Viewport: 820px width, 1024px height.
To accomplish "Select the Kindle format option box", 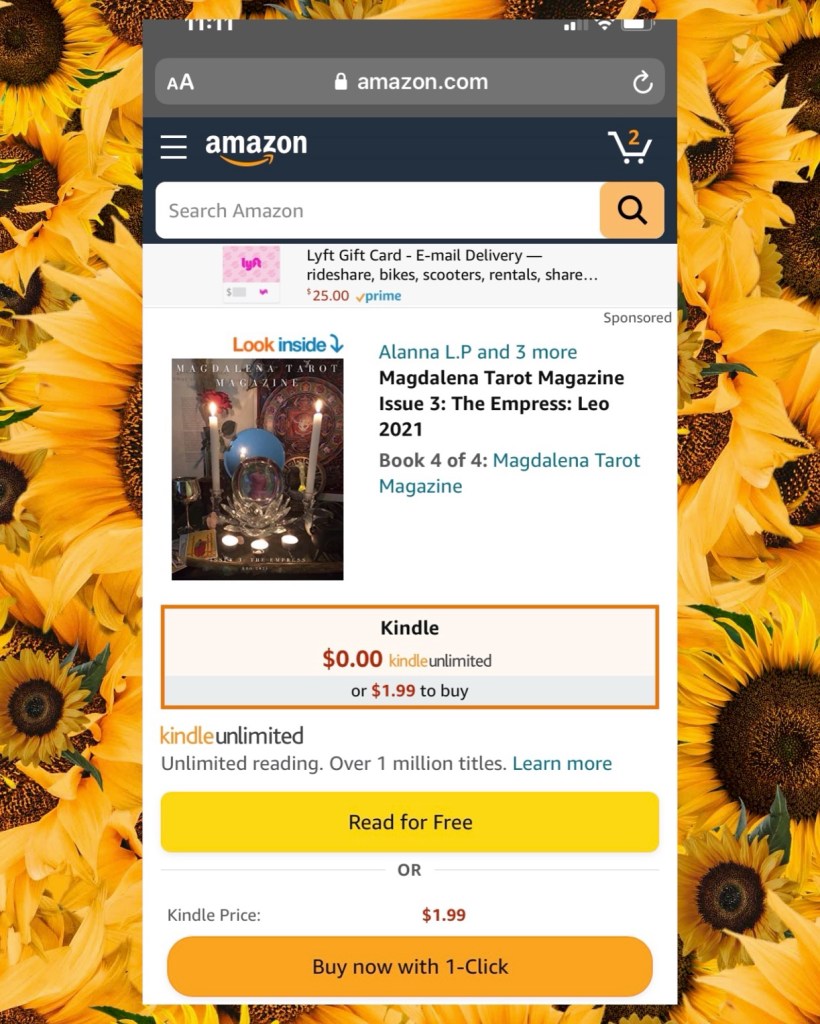I will coord(410,657).
